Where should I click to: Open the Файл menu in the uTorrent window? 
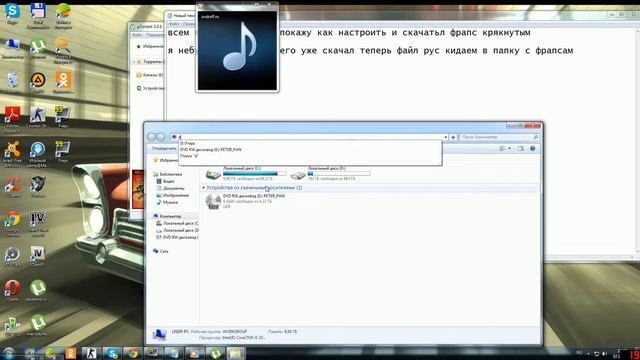(x=137, y=35)
